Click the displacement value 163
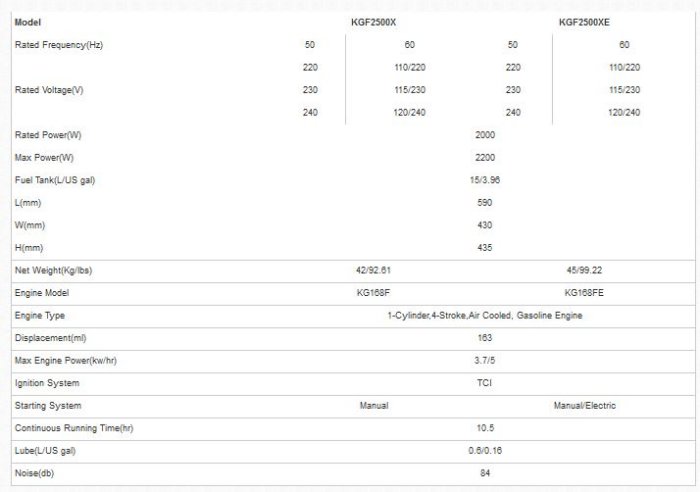The width and height of the screenshot is (700, 492). pyautogui.click(x=485, y=338)
